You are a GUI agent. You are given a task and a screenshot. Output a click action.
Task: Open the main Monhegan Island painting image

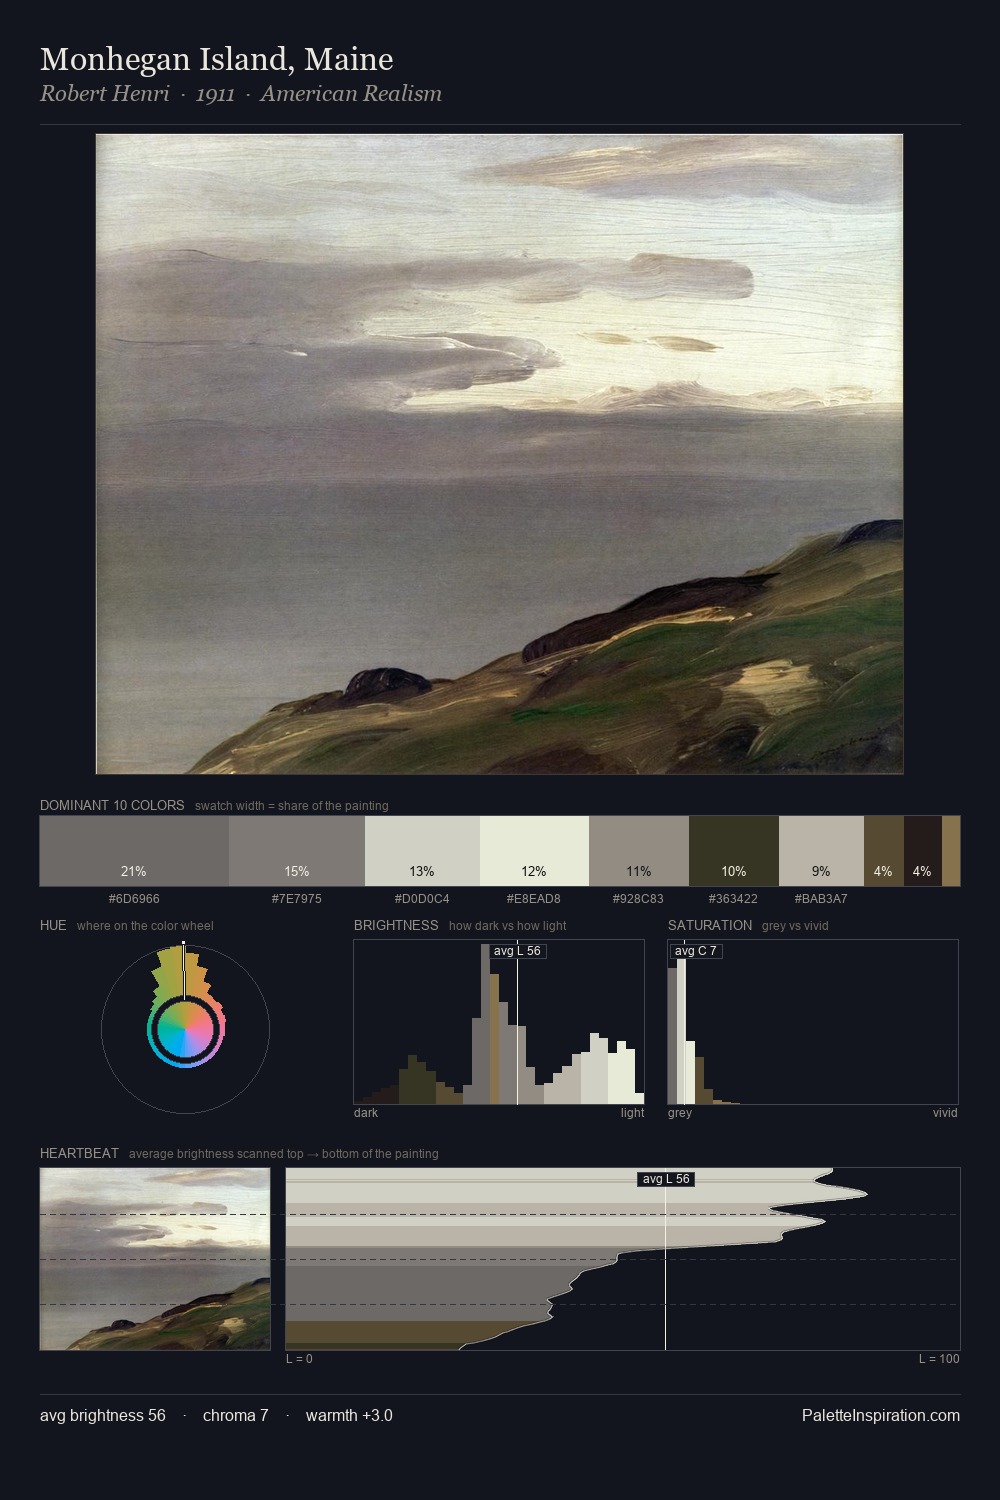500,454
